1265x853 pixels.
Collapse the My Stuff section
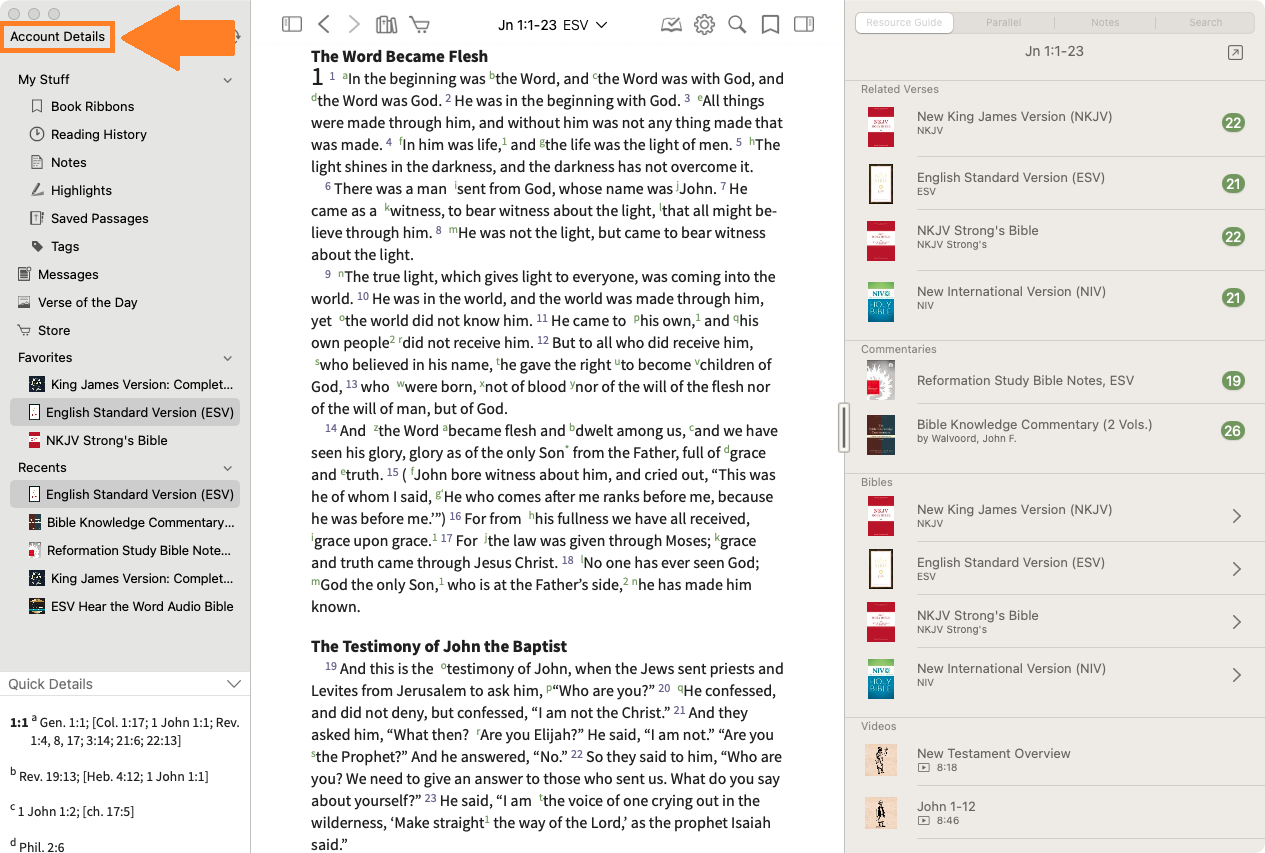click(228, 80)
